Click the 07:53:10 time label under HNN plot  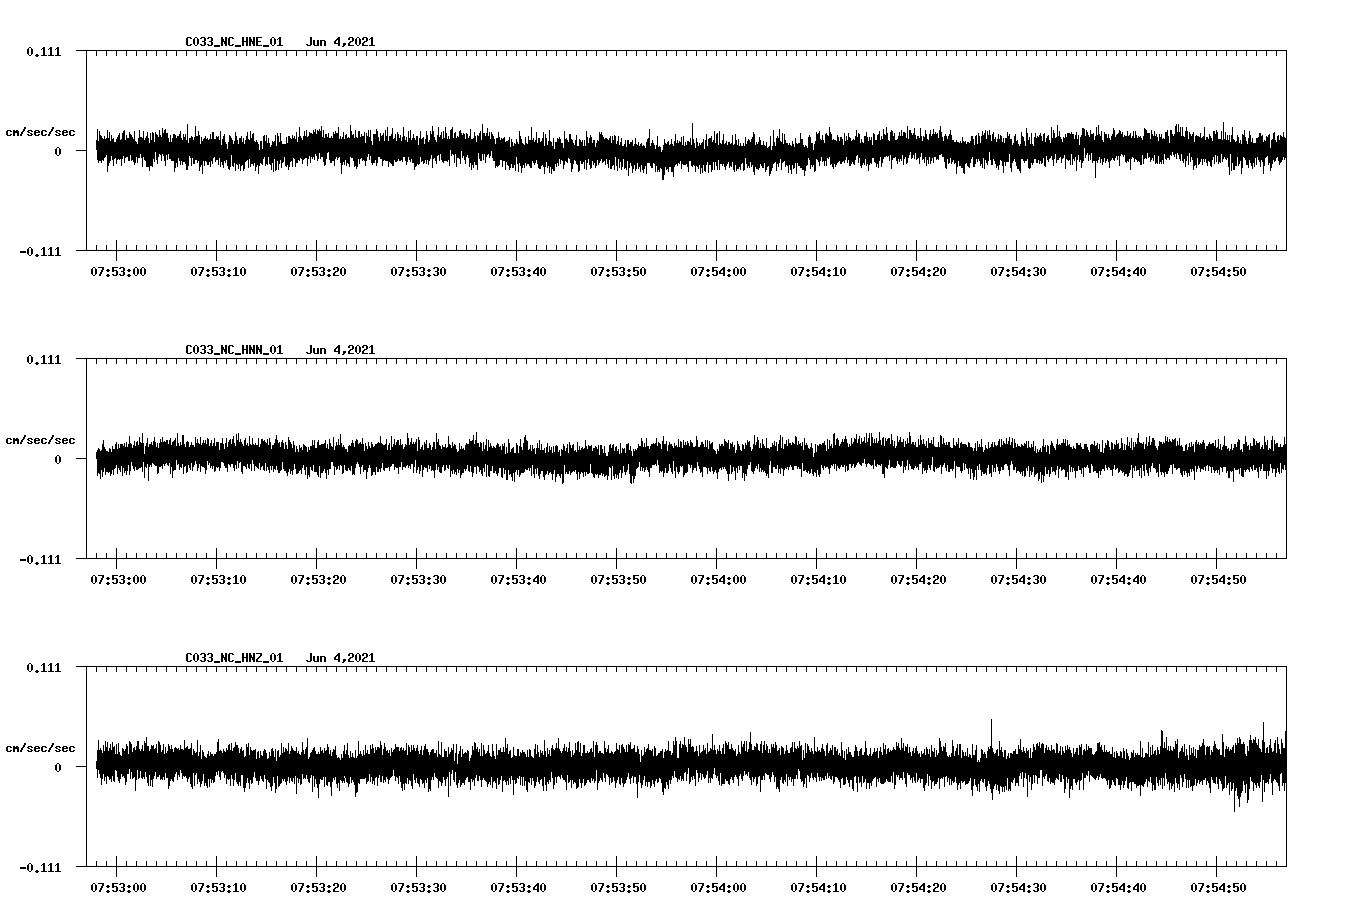(x=218, y=579)
